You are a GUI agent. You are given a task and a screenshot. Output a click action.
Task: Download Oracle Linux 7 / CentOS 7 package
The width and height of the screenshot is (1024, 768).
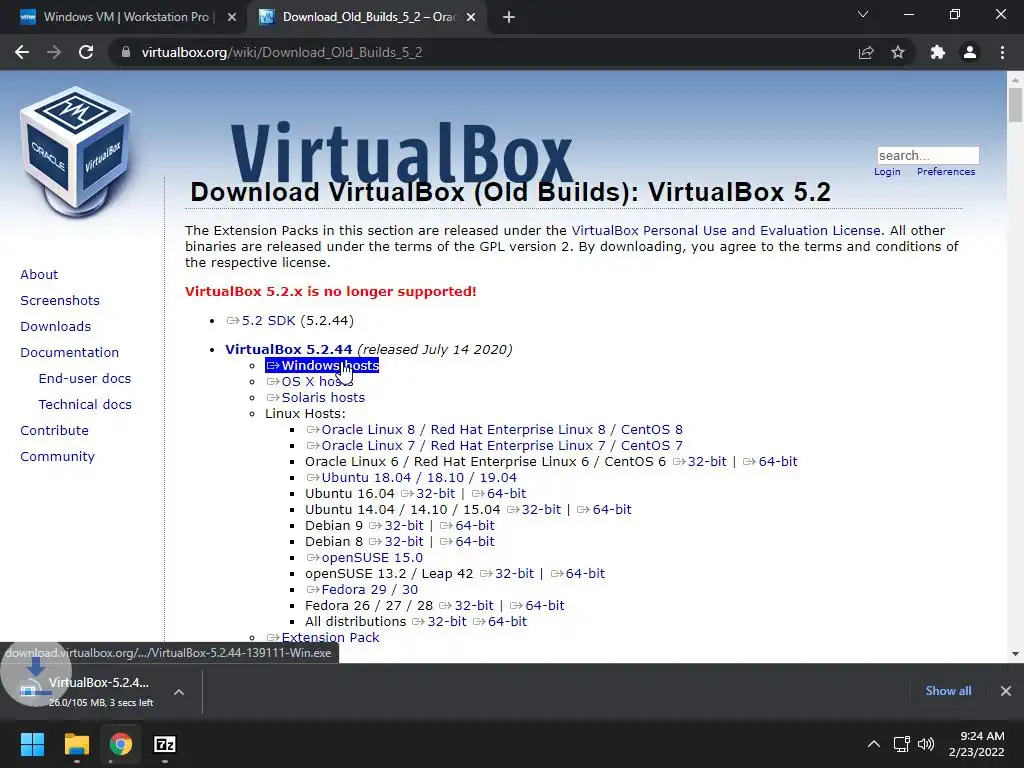click(x=494, y=445)
